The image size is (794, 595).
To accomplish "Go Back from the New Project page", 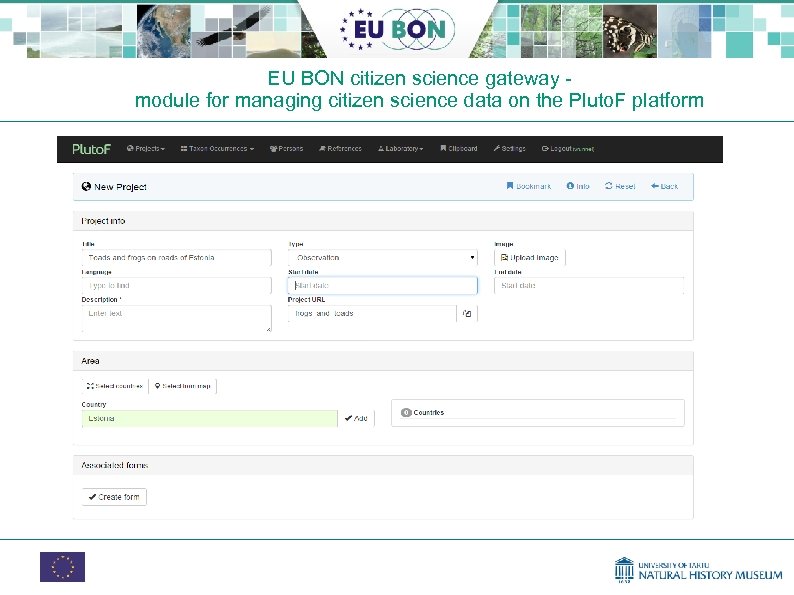I will tap(664, 186).
